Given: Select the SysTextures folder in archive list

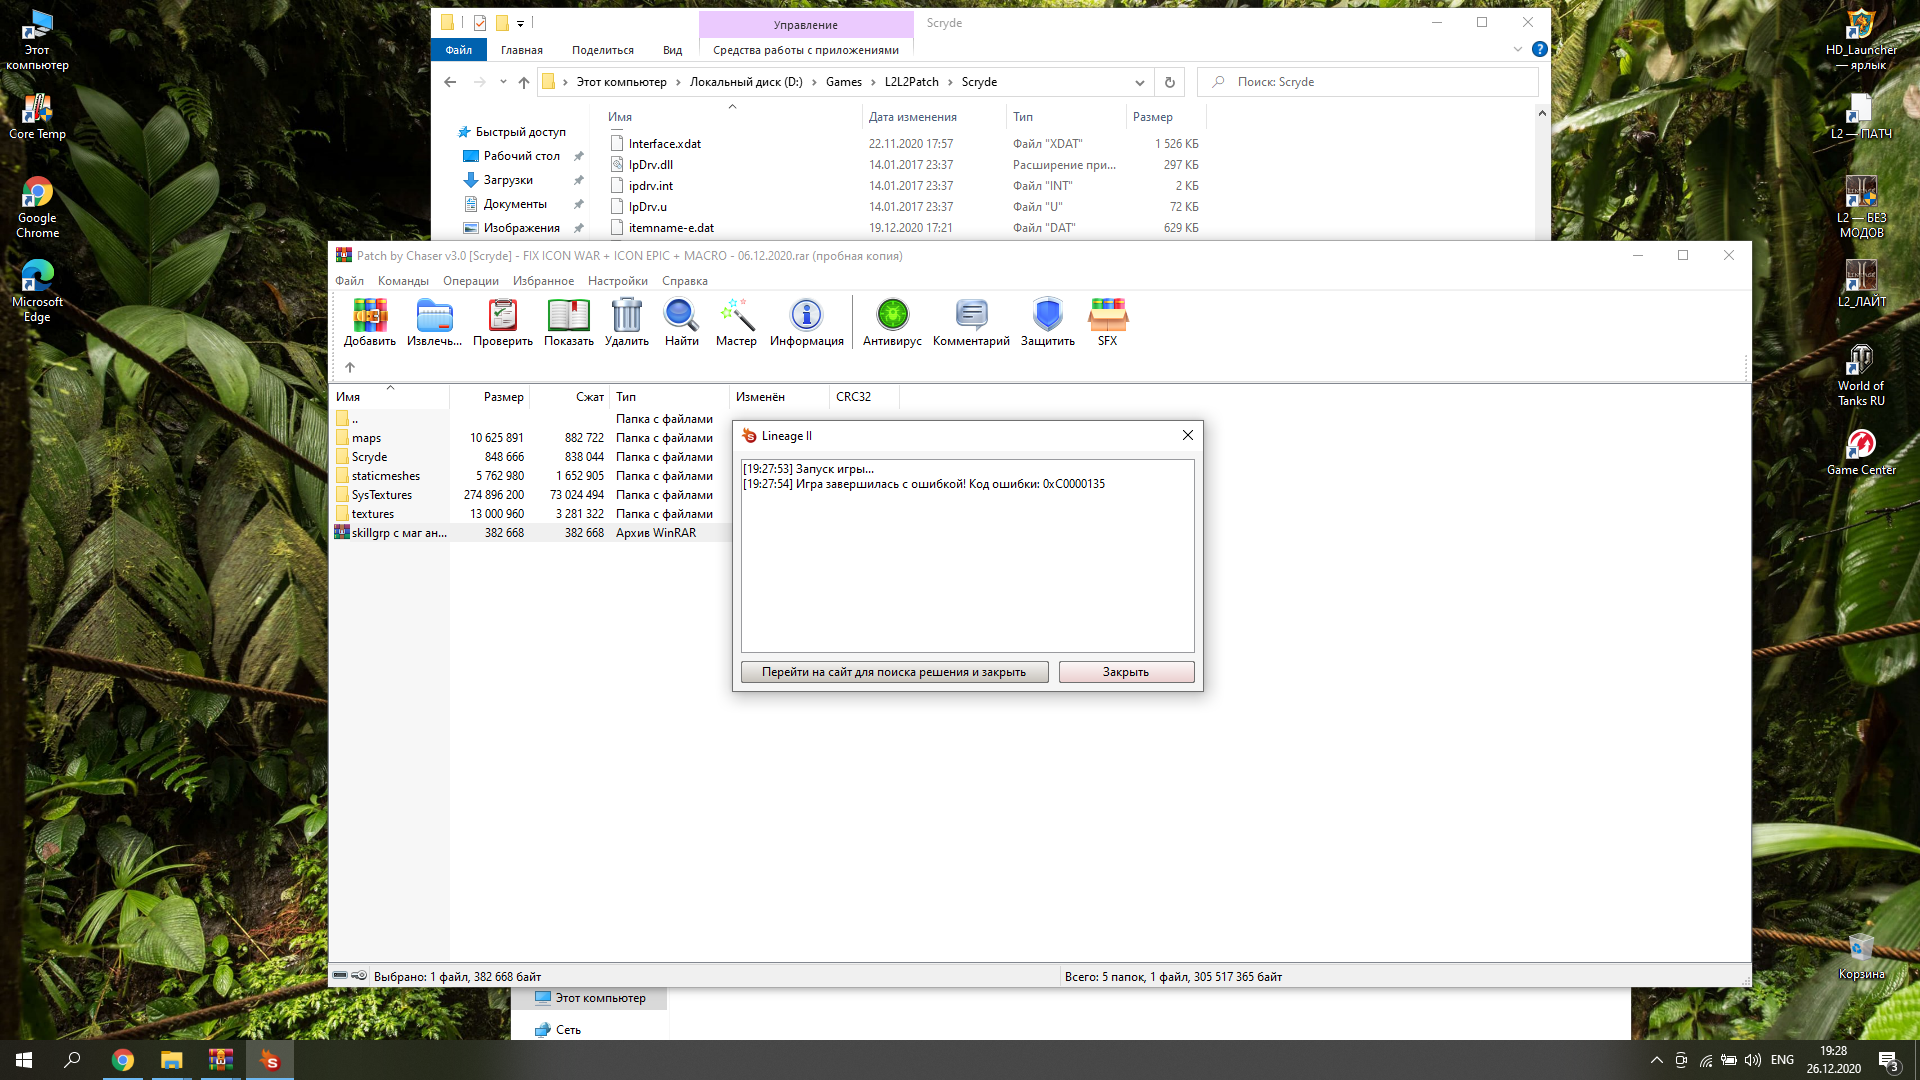Looking at the screenshot, I should pos(381,495).
